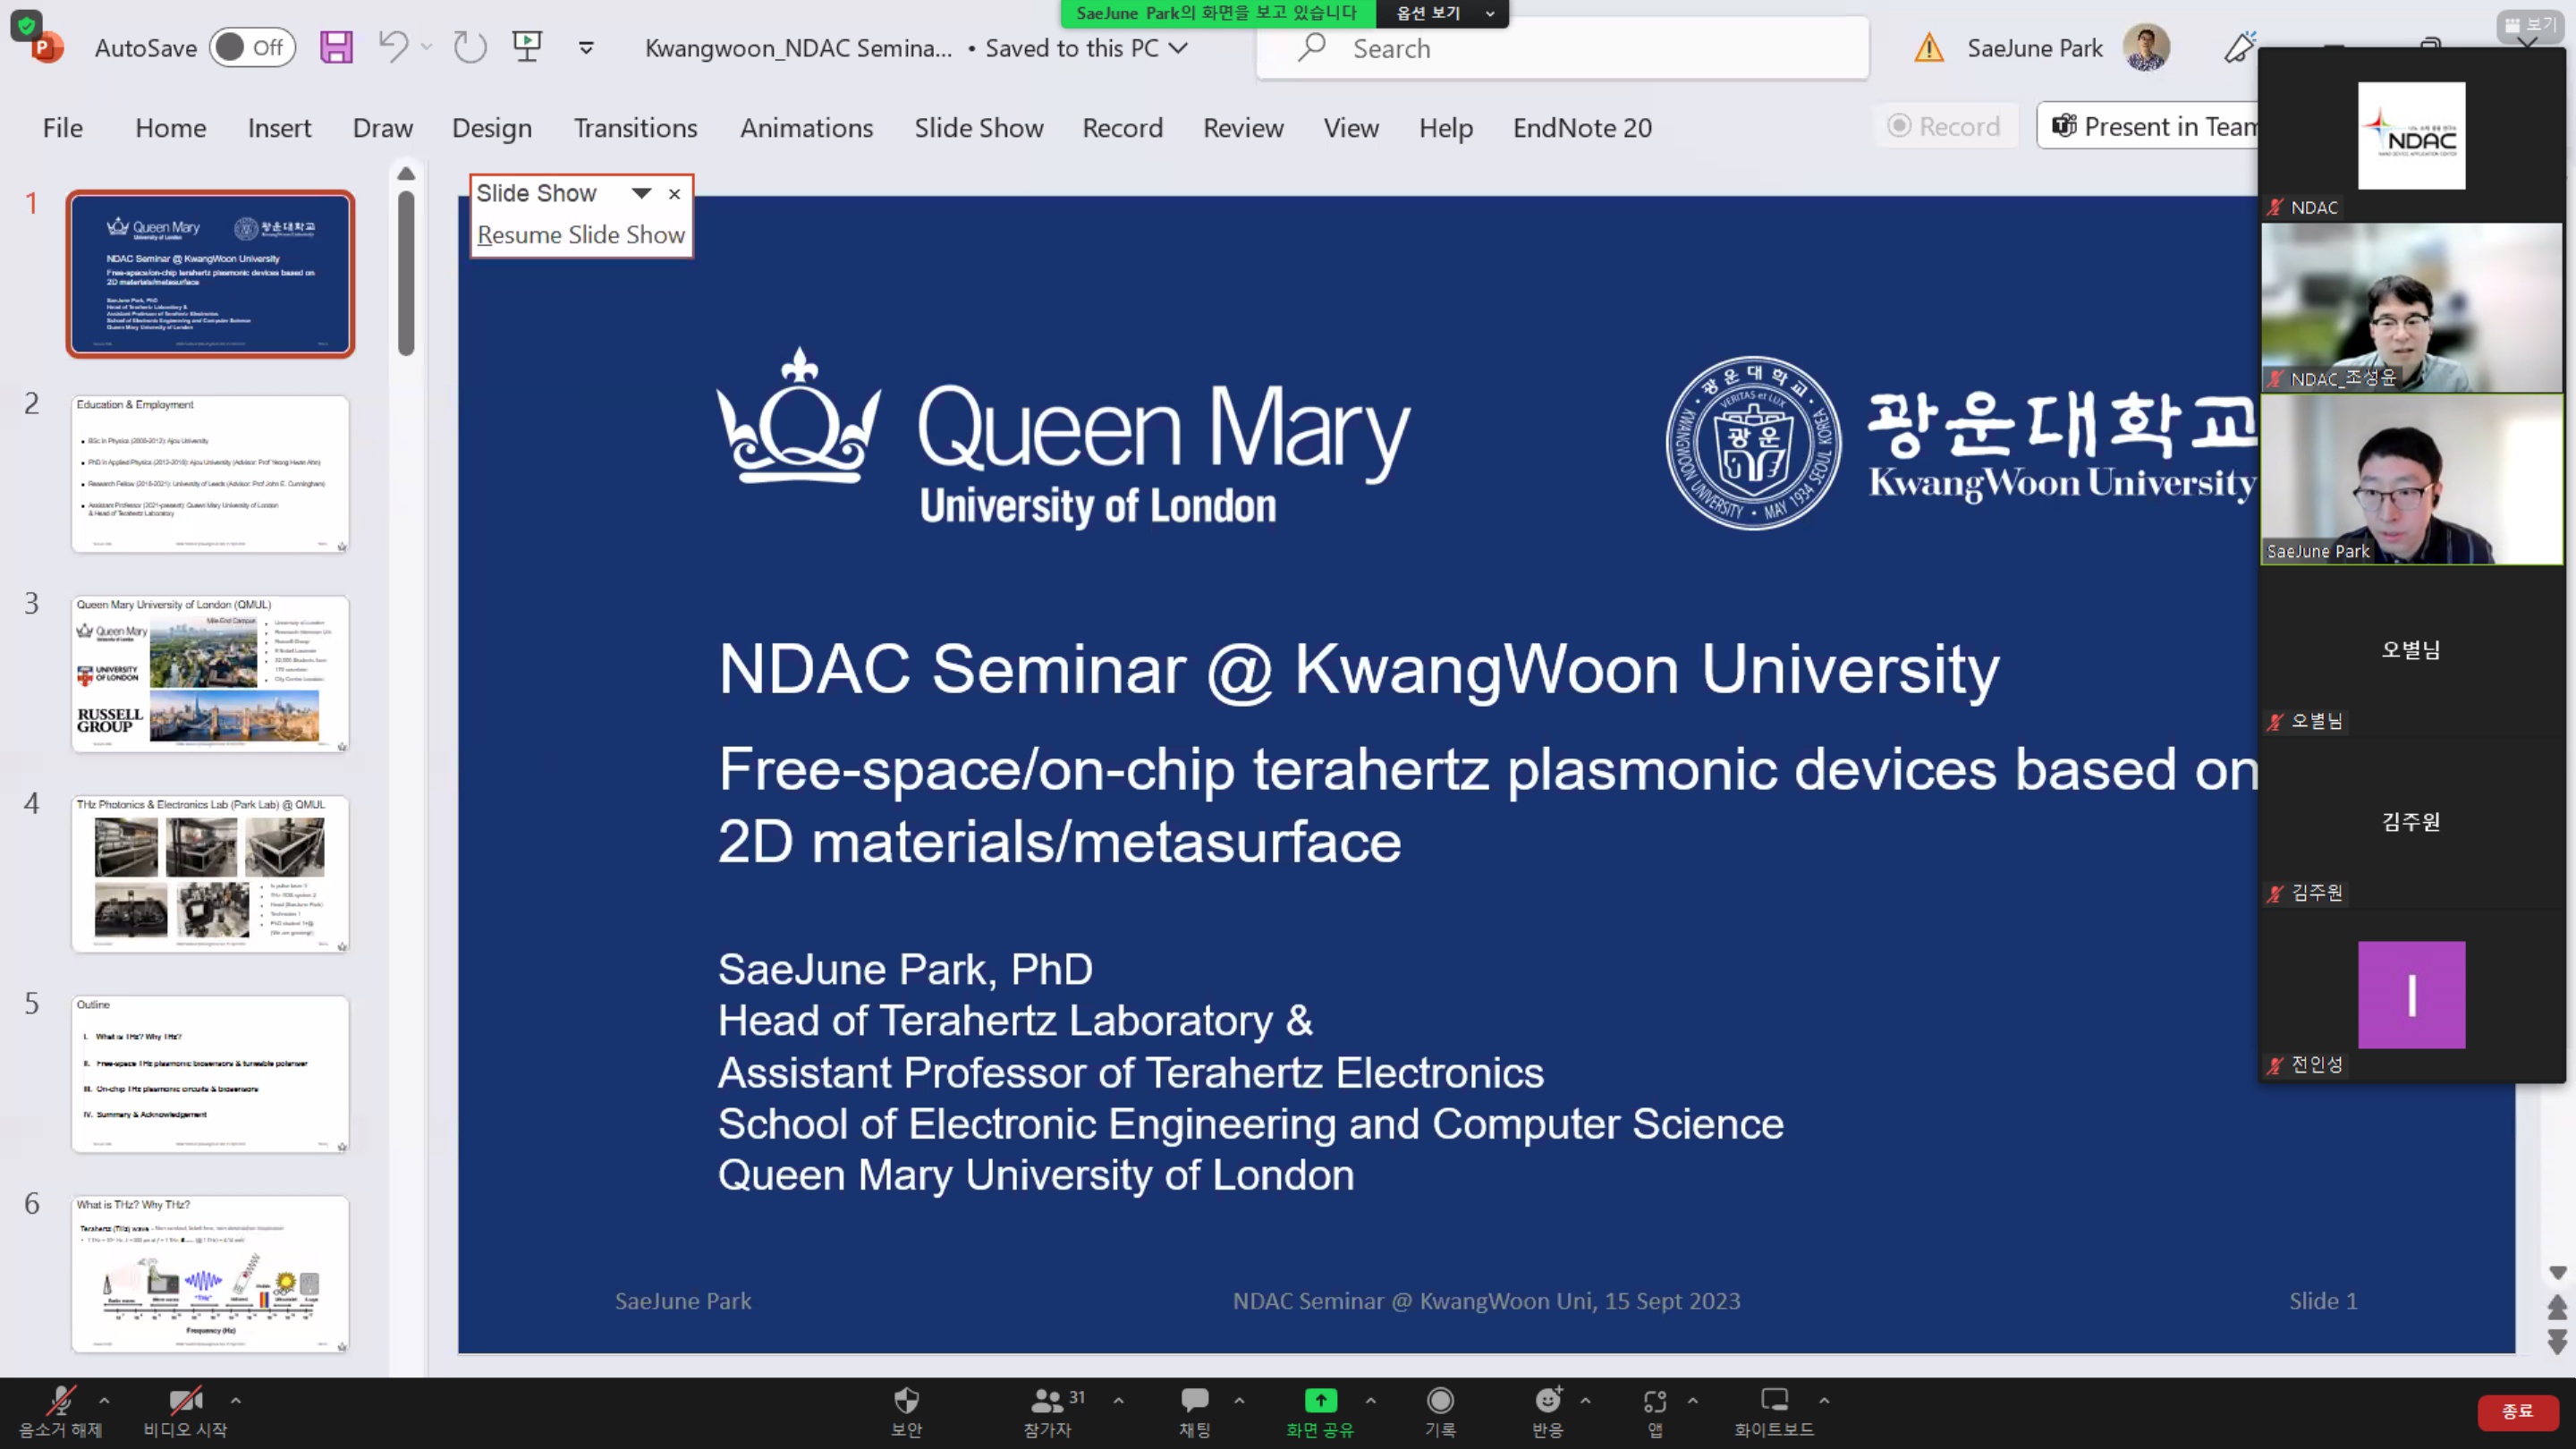Click Resume Slide Show link
Image resolution: width=2576 pixels, height=1449 pixels.
(x=581, y=234)
